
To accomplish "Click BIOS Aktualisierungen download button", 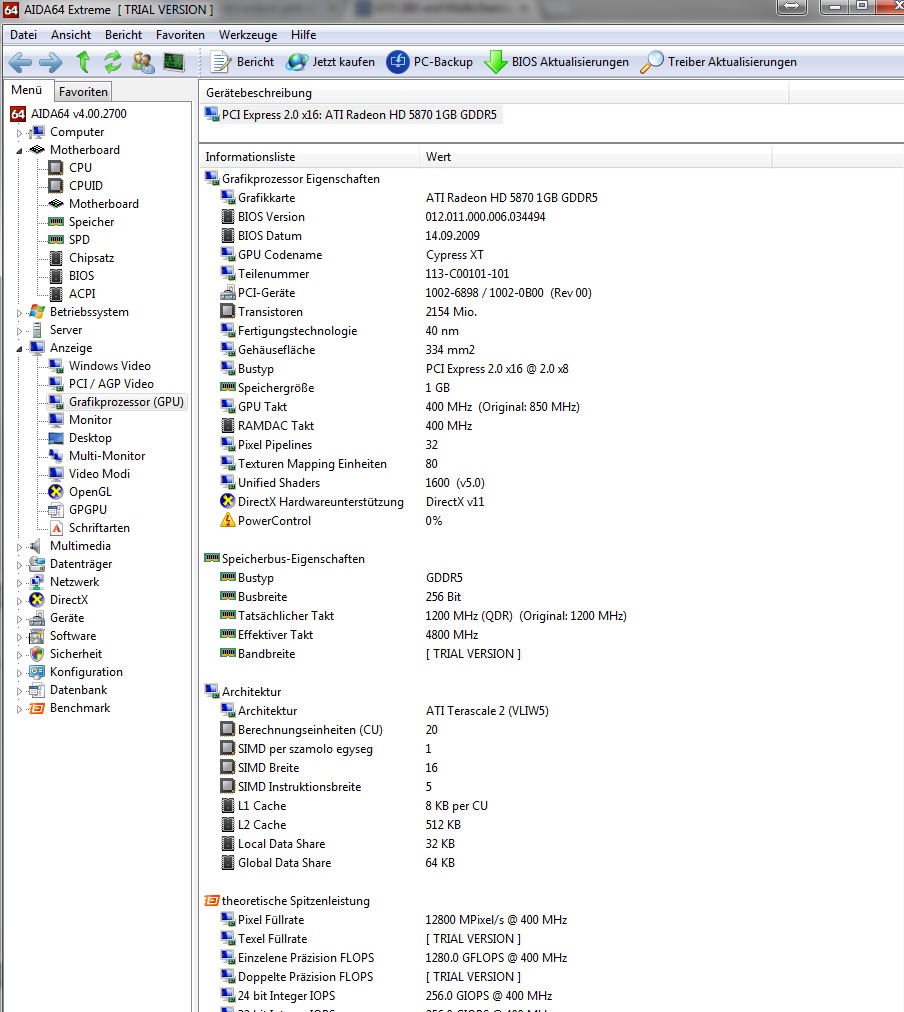I will tap(556, 62).
